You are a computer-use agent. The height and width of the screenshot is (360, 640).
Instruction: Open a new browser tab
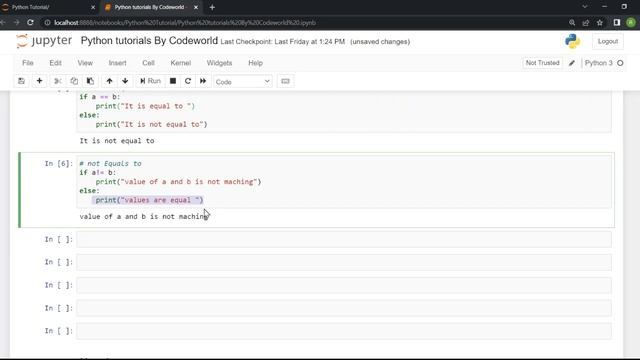tap(212, 7)
